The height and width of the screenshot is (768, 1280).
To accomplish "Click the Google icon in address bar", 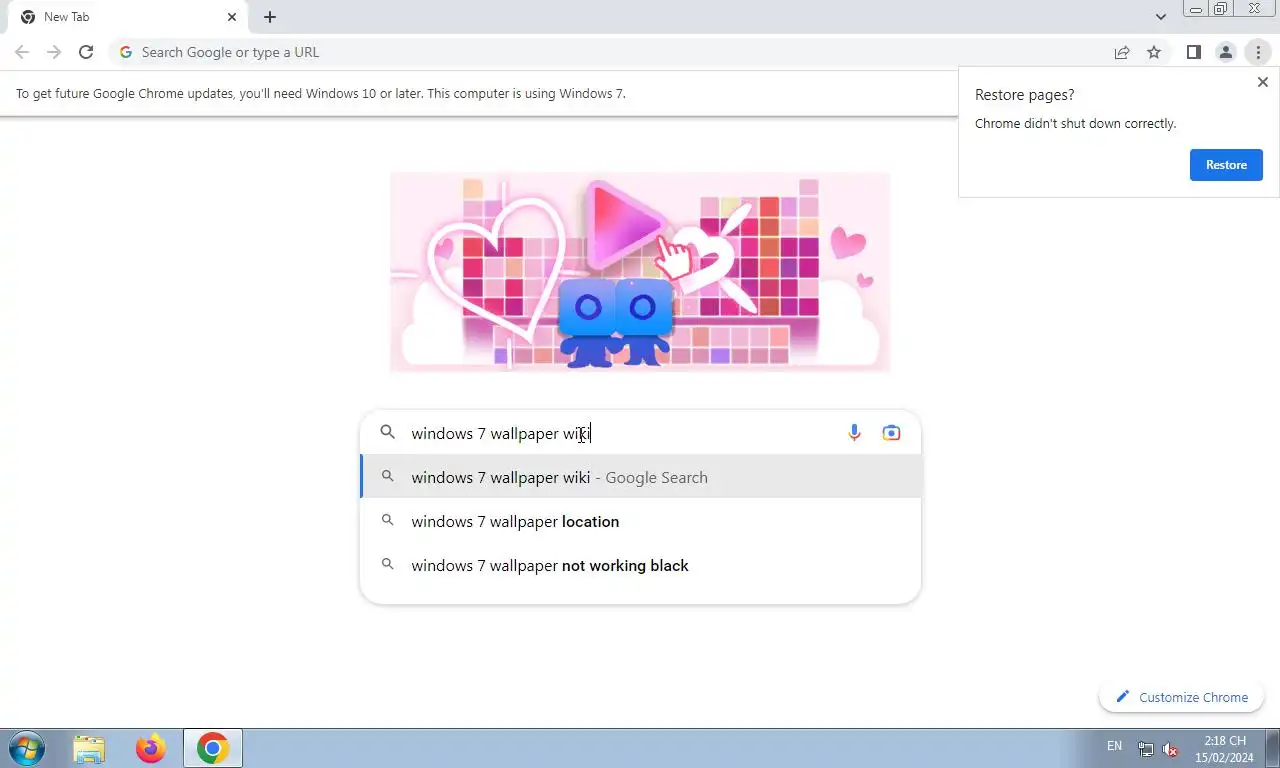I will (x=126, y=52).
